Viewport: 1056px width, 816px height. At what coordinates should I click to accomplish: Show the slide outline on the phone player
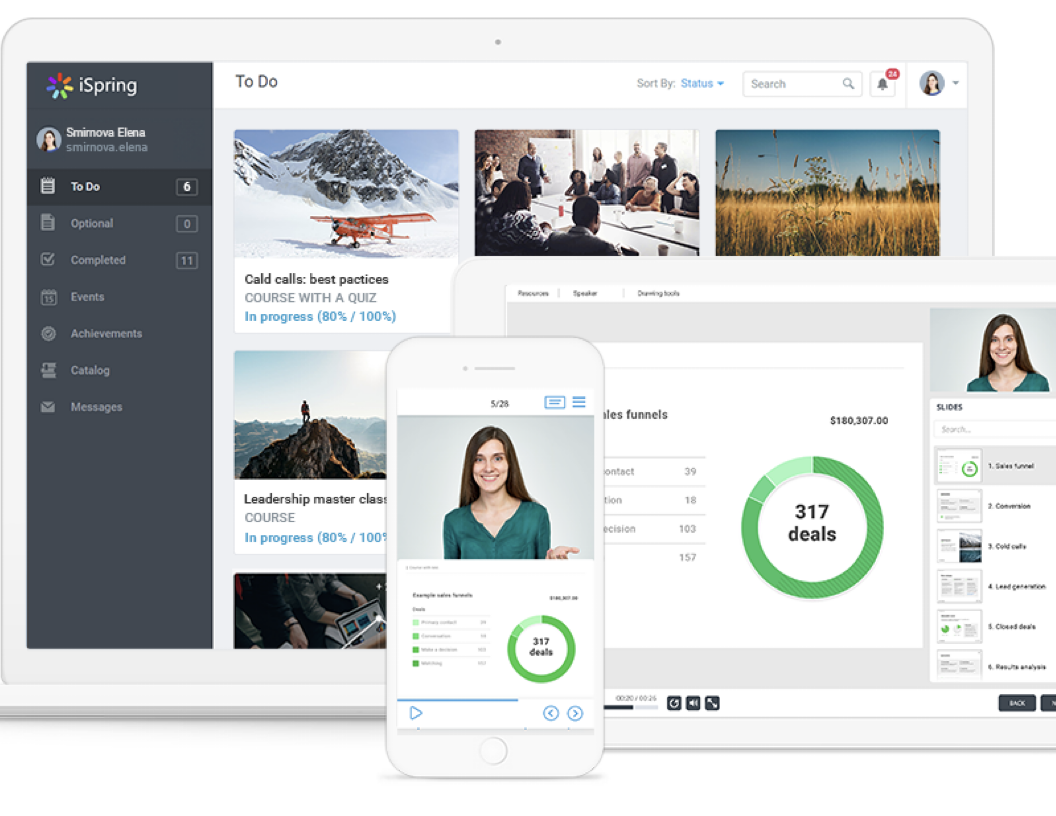(579, 402)
